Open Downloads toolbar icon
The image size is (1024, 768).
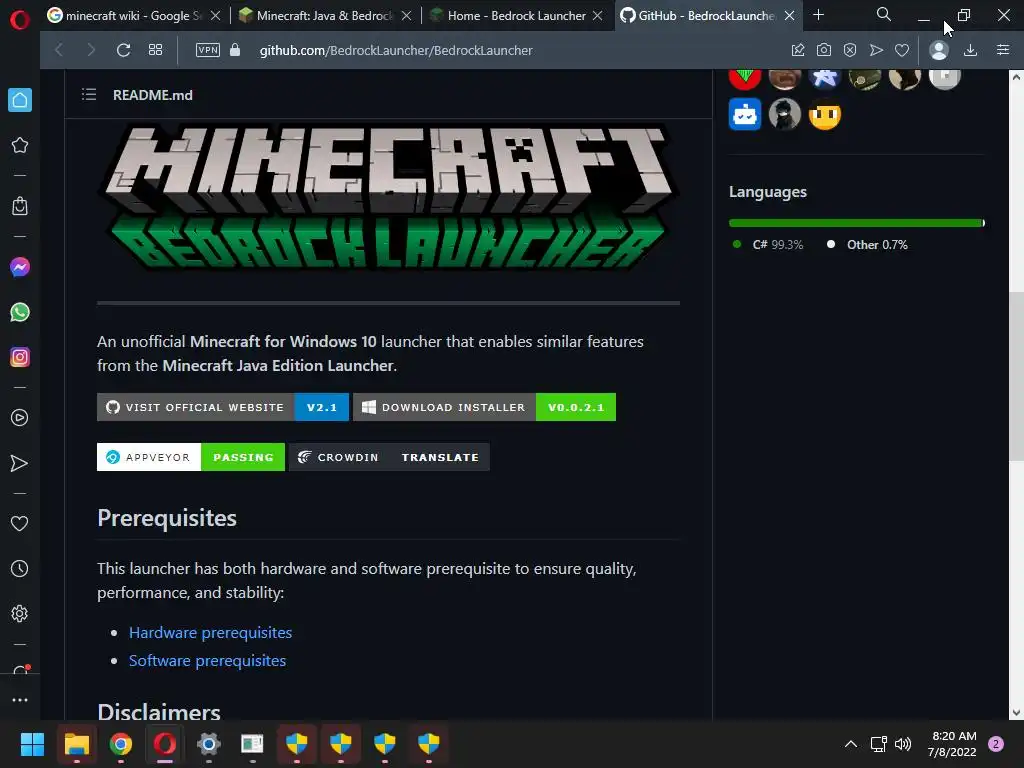tap(970, 50)
